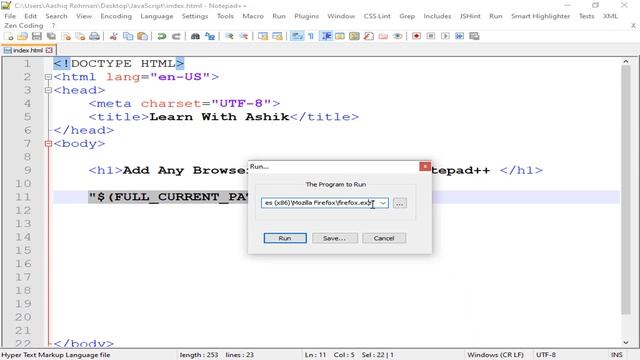Expand the Program to Run dropdown arrow
The height and width of the screenshot is (360, 640).
click(x=383, y=203)
